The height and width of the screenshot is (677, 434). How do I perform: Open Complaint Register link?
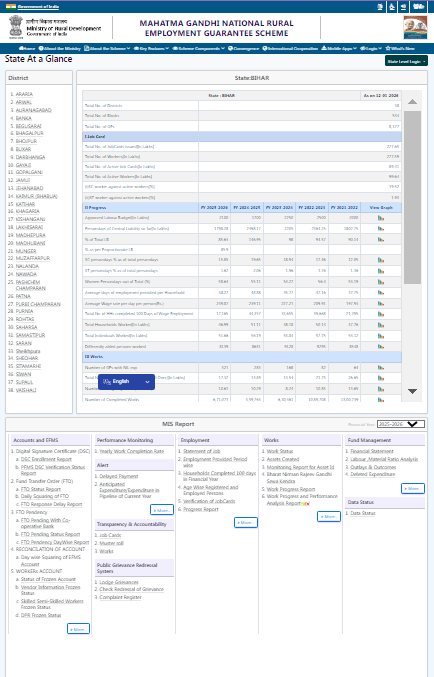point(120,598)
